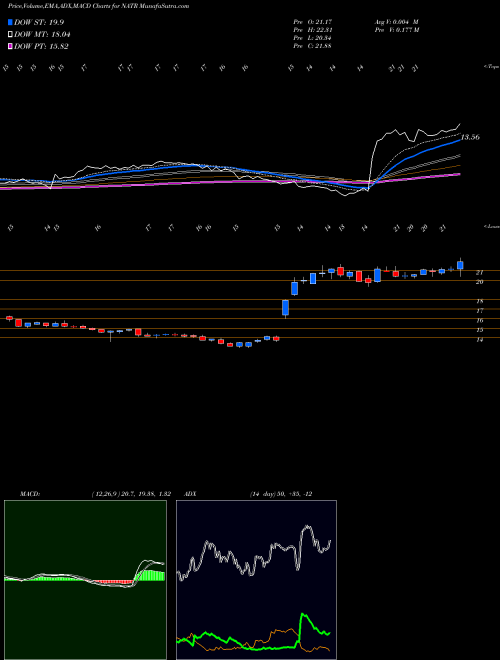The image size is (500, 660).
Task: Click the MACD (12,26,9) values text
Action: click(131, 494)
